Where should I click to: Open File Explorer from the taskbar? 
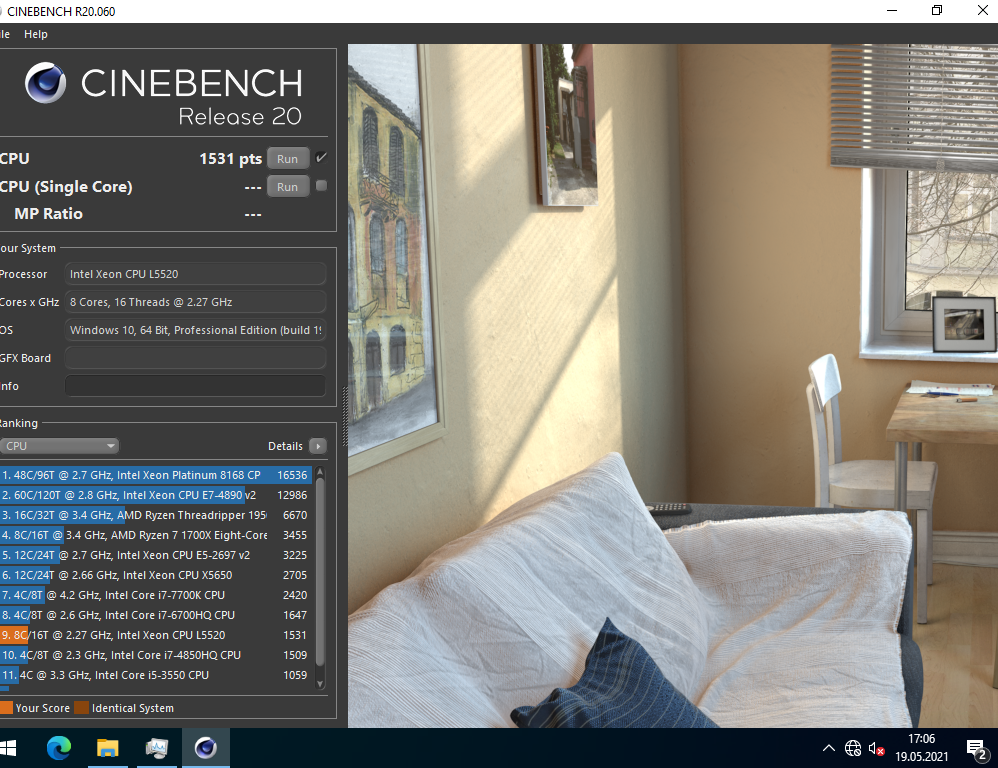click(108, 748)
